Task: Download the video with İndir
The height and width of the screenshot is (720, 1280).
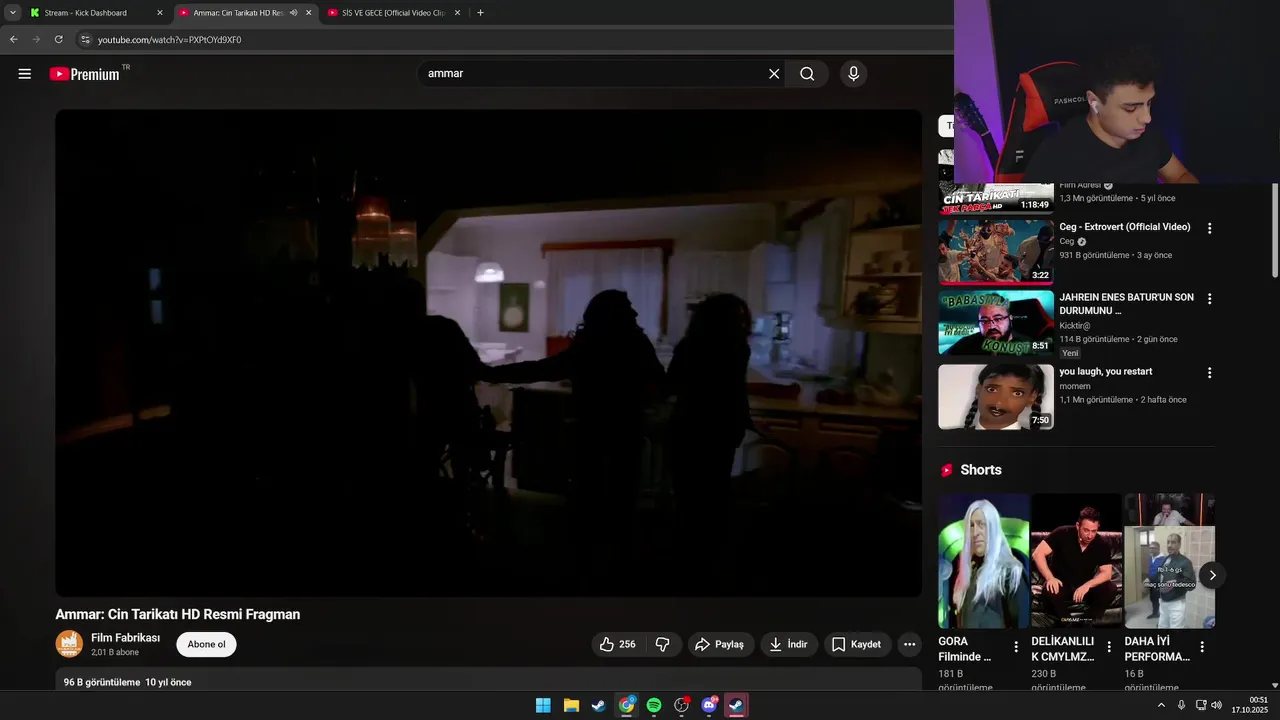Action: point(789,645)
